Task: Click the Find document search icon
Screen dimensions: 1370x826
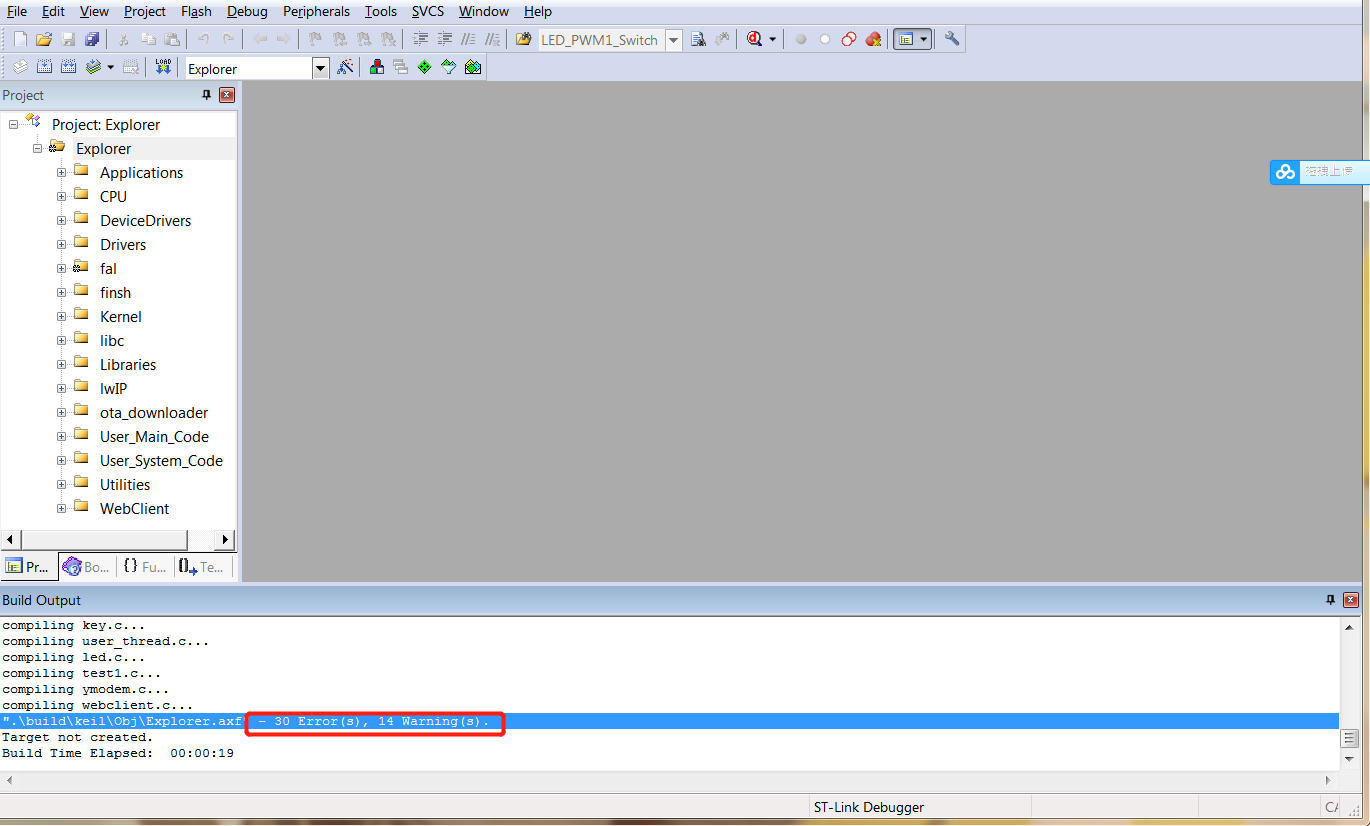Action: 698,39
